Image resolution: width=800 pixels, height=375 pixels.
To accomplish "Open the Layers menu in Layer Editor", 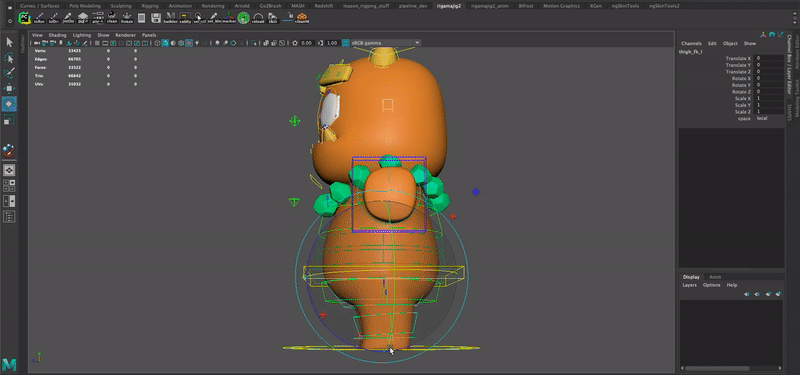I will pos(689,285).
